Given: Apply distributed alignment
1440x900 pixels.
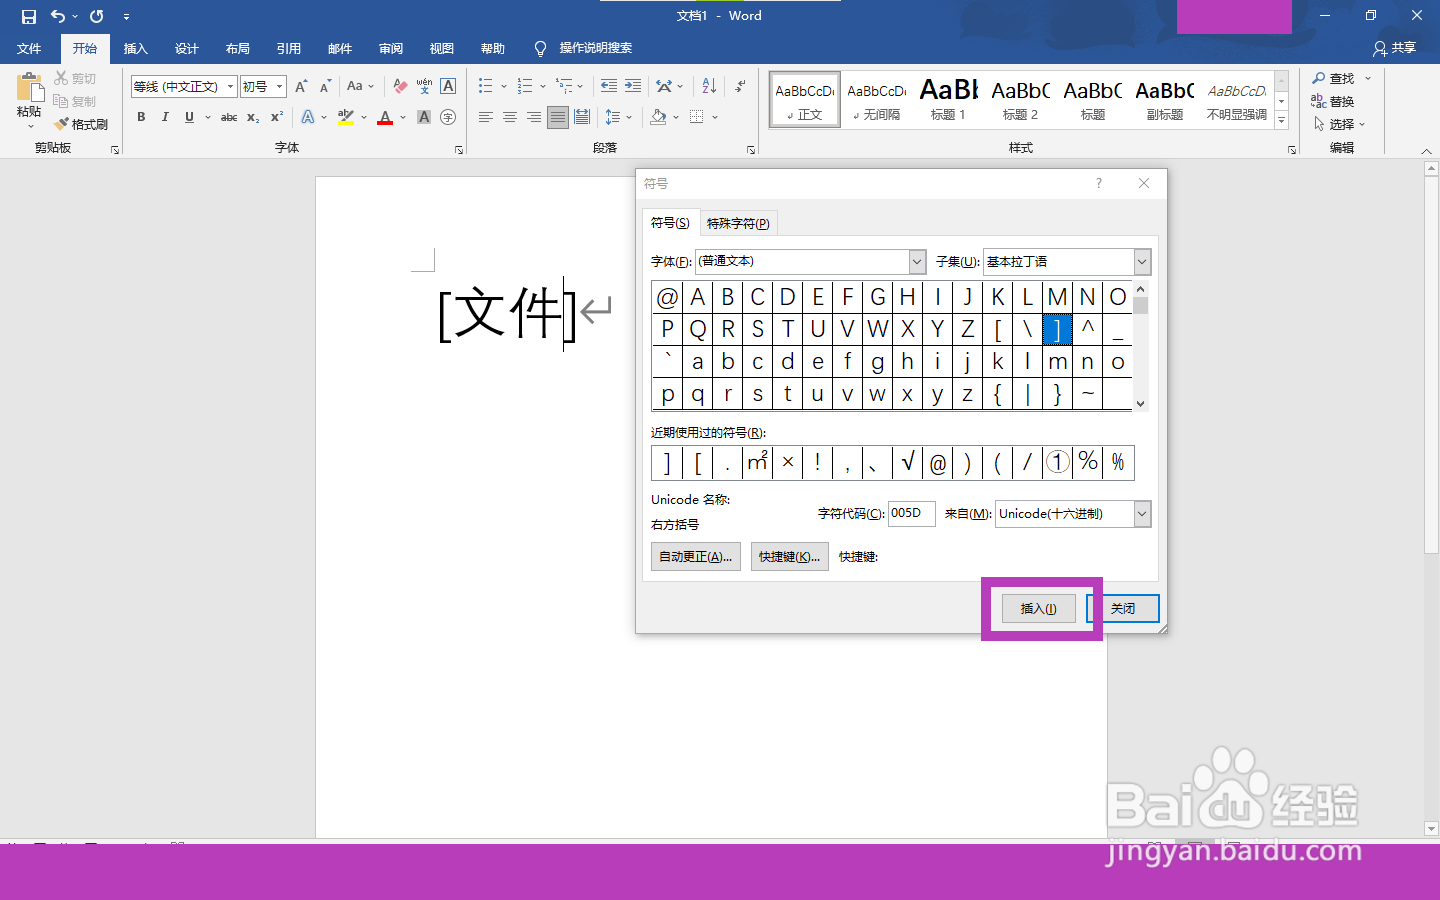Looking at the screenshot, I should coord(582,117).
